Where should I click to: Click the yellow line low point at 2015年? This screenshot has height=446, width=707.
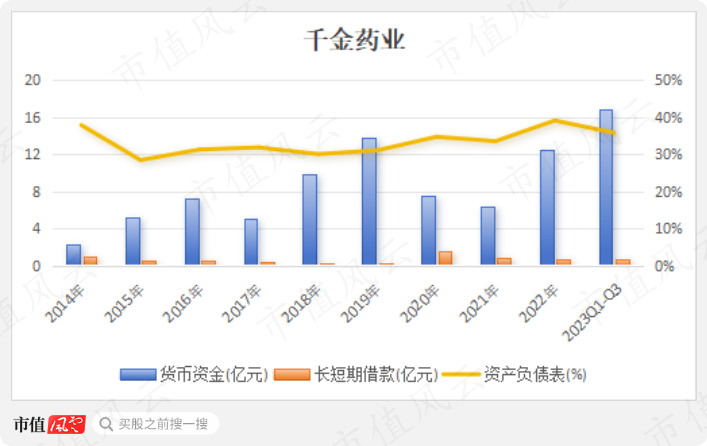point(141,159)
